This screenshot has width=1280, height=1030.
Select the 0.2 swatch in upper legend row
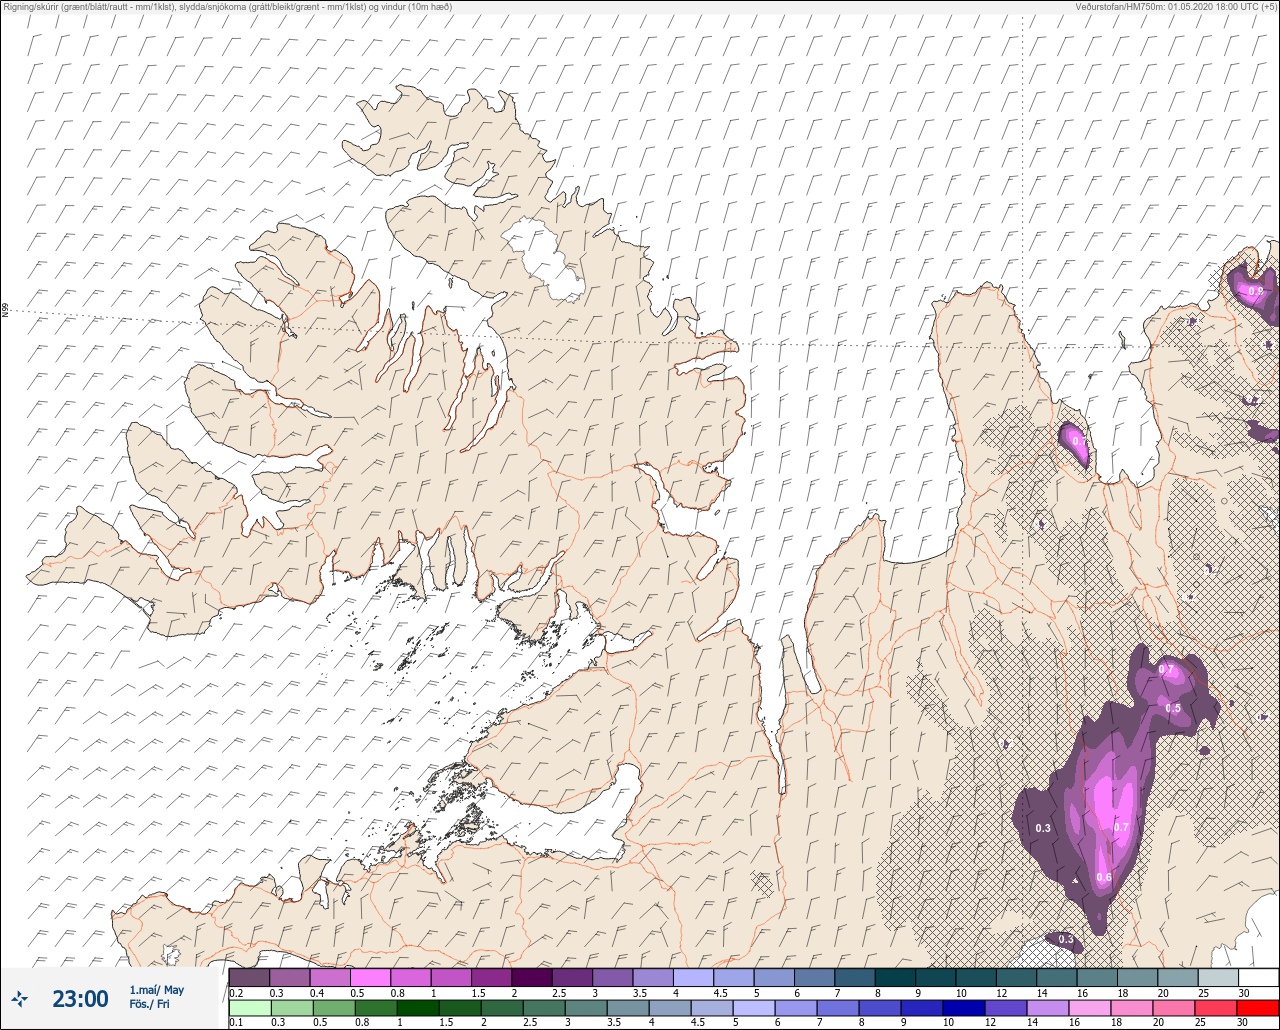249,977
